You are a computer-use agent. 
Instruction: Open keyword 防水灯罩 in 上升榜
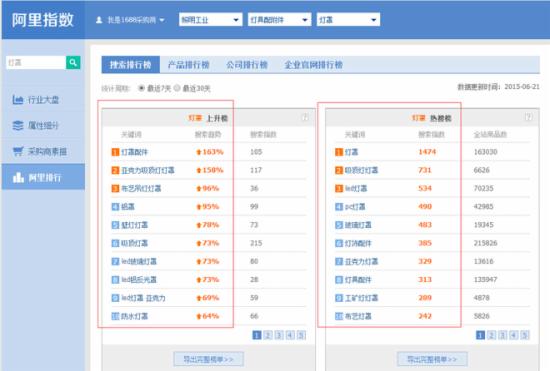[134, 316]
